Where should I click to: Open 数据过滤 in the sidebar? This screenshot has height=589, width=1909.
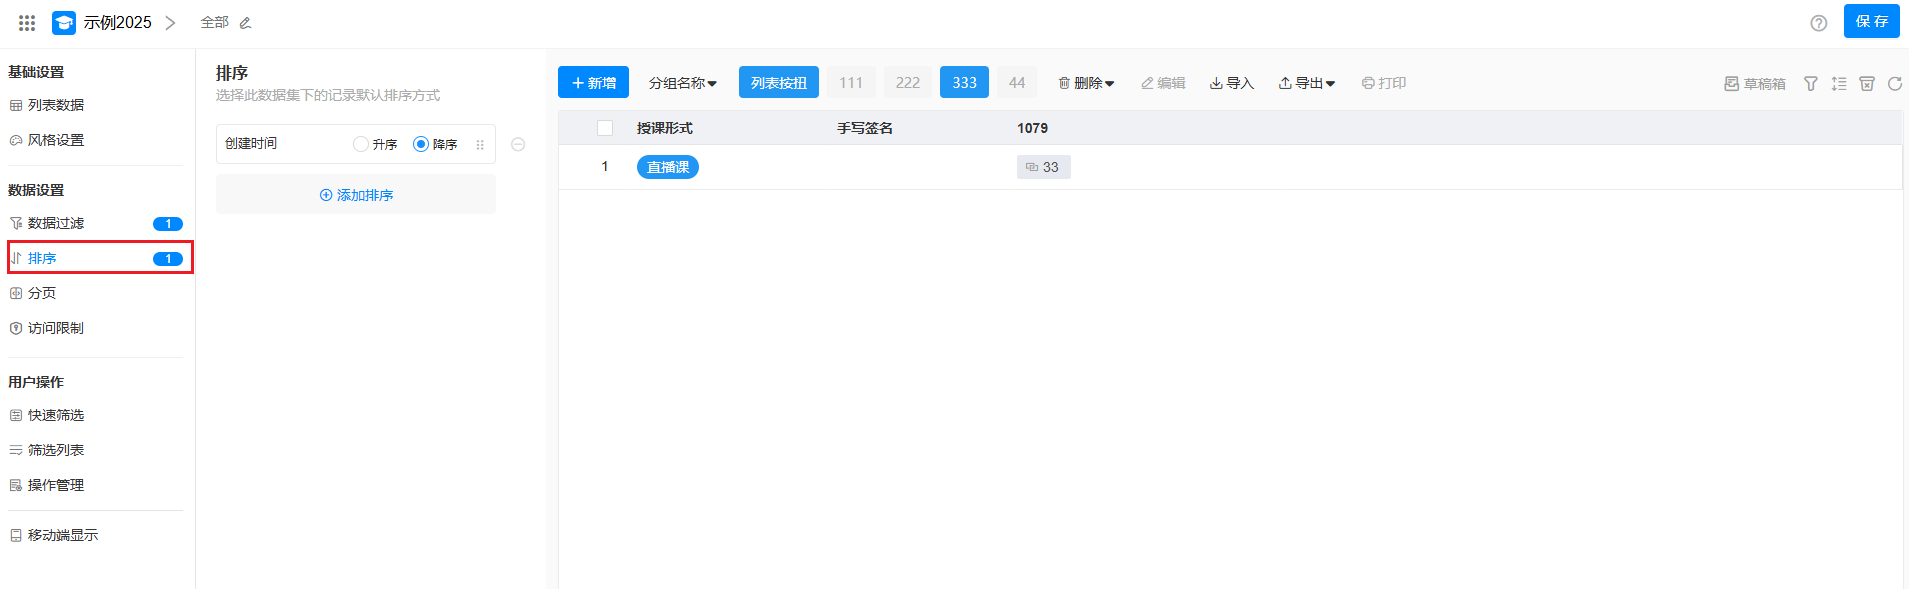pos(56,223)
